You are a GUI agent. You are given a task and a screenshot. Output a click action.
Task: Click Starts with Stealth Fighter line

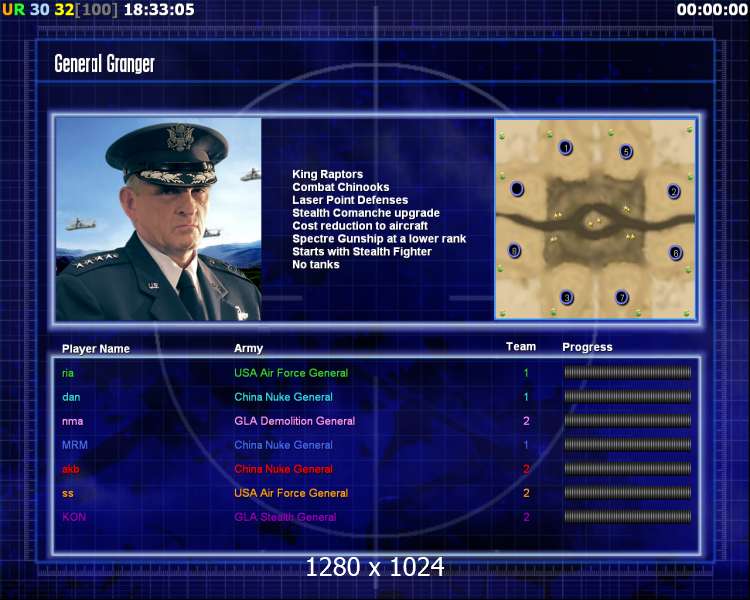point(362,252)
